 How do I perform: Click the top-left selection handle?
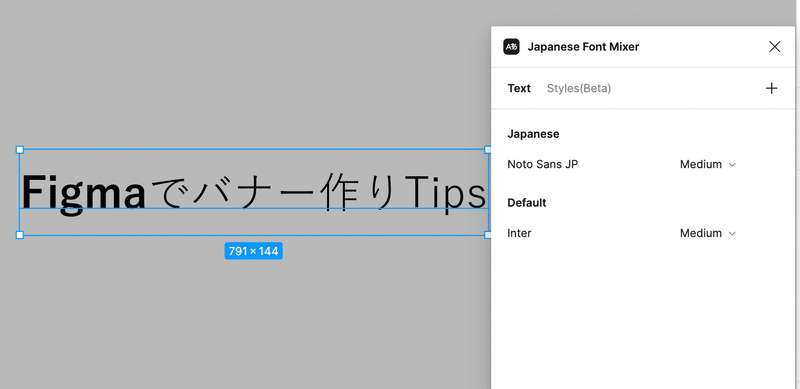pos(19,150)
